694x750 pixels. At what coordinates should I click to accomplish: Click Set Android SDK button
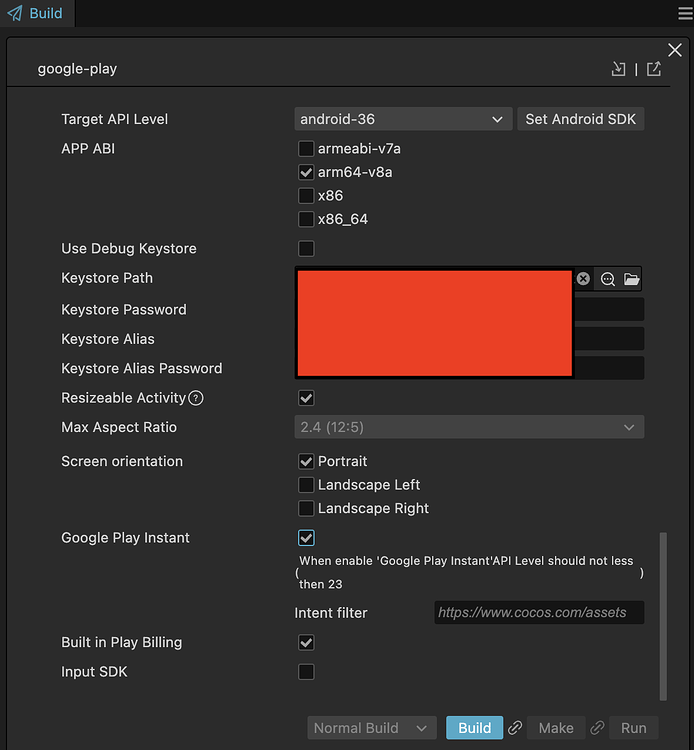[581, 119]
